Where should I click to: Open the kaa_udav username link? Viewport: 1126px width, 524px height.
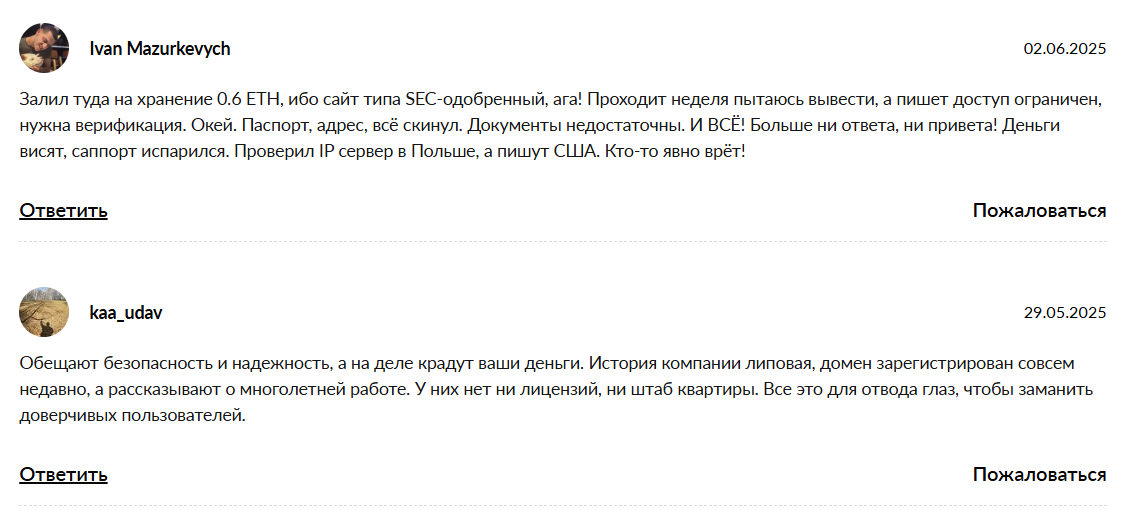click(x=126, y=313)
